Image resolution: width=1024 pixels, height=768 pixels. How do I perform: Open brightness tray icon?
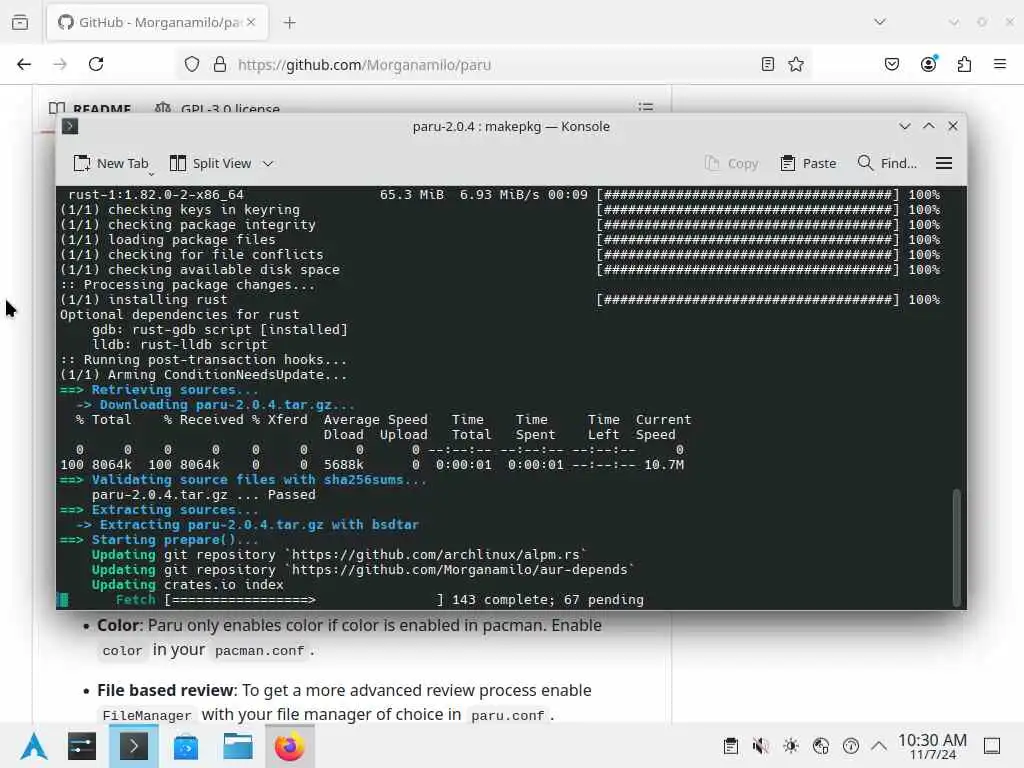(791, 746)
